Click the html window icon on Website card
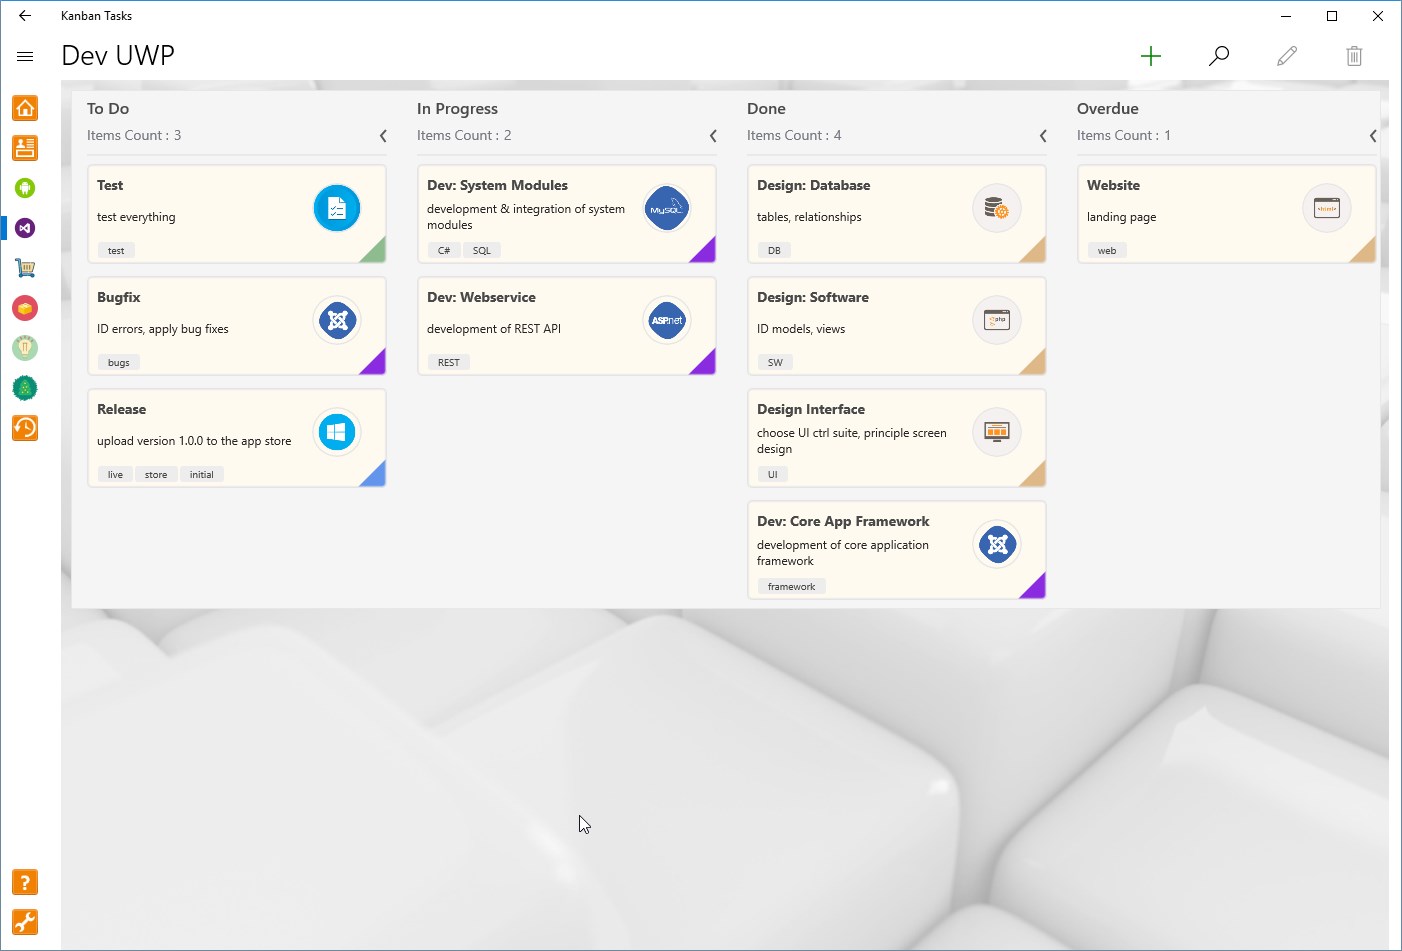 (x=1327, y=208)
